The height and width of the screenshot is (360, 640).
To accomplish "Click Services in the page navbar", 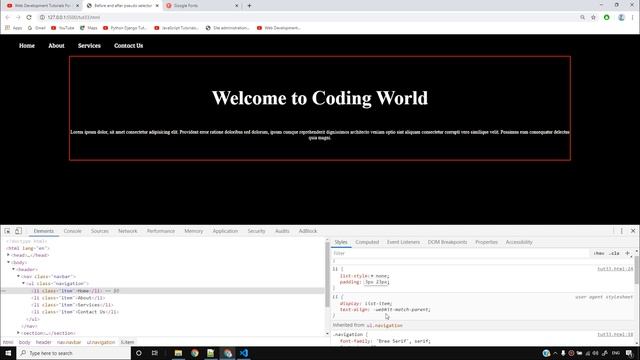I will point(89,46).
